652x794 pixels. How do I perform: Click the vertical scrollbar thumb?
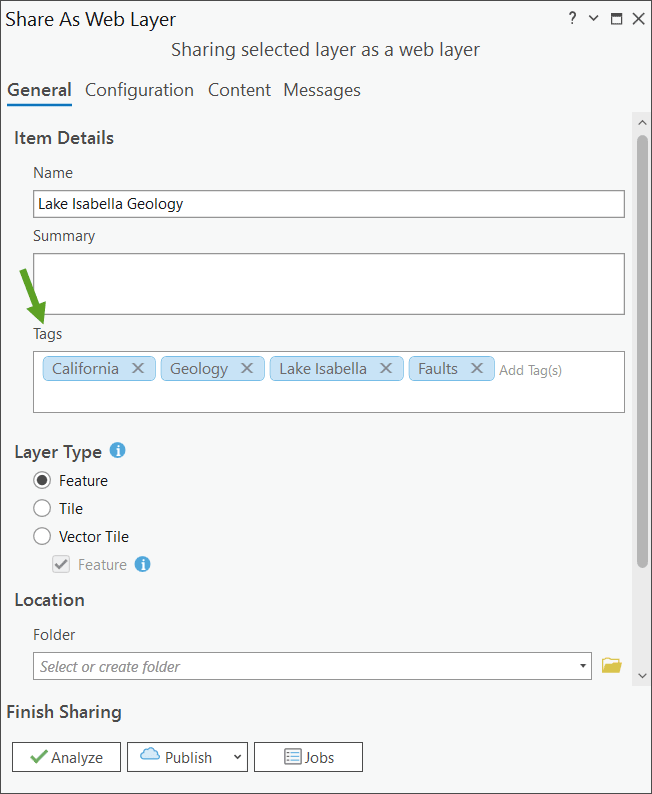coord(642,351)
